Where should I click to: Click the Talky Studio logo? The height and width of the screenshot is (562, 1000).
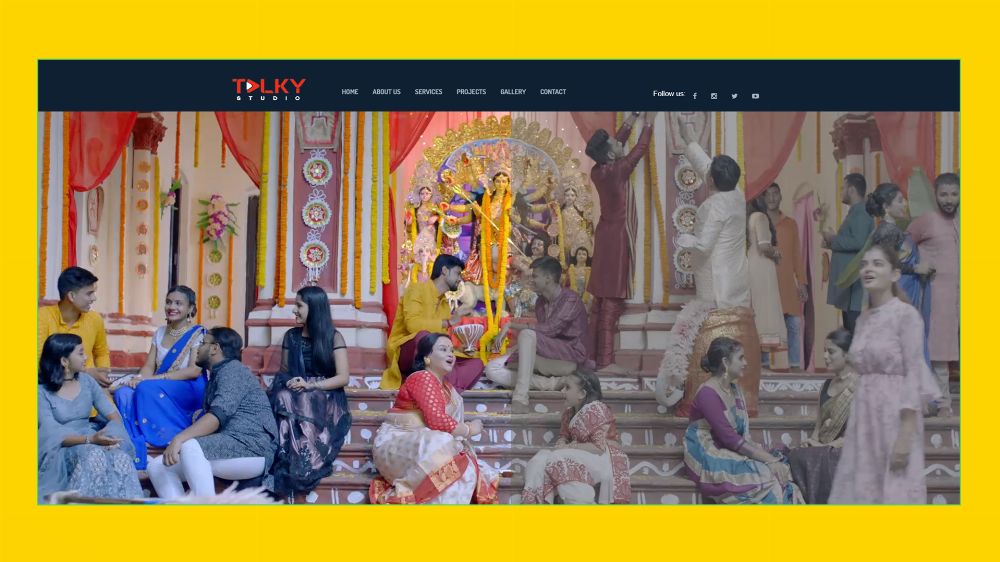(269, 89)
